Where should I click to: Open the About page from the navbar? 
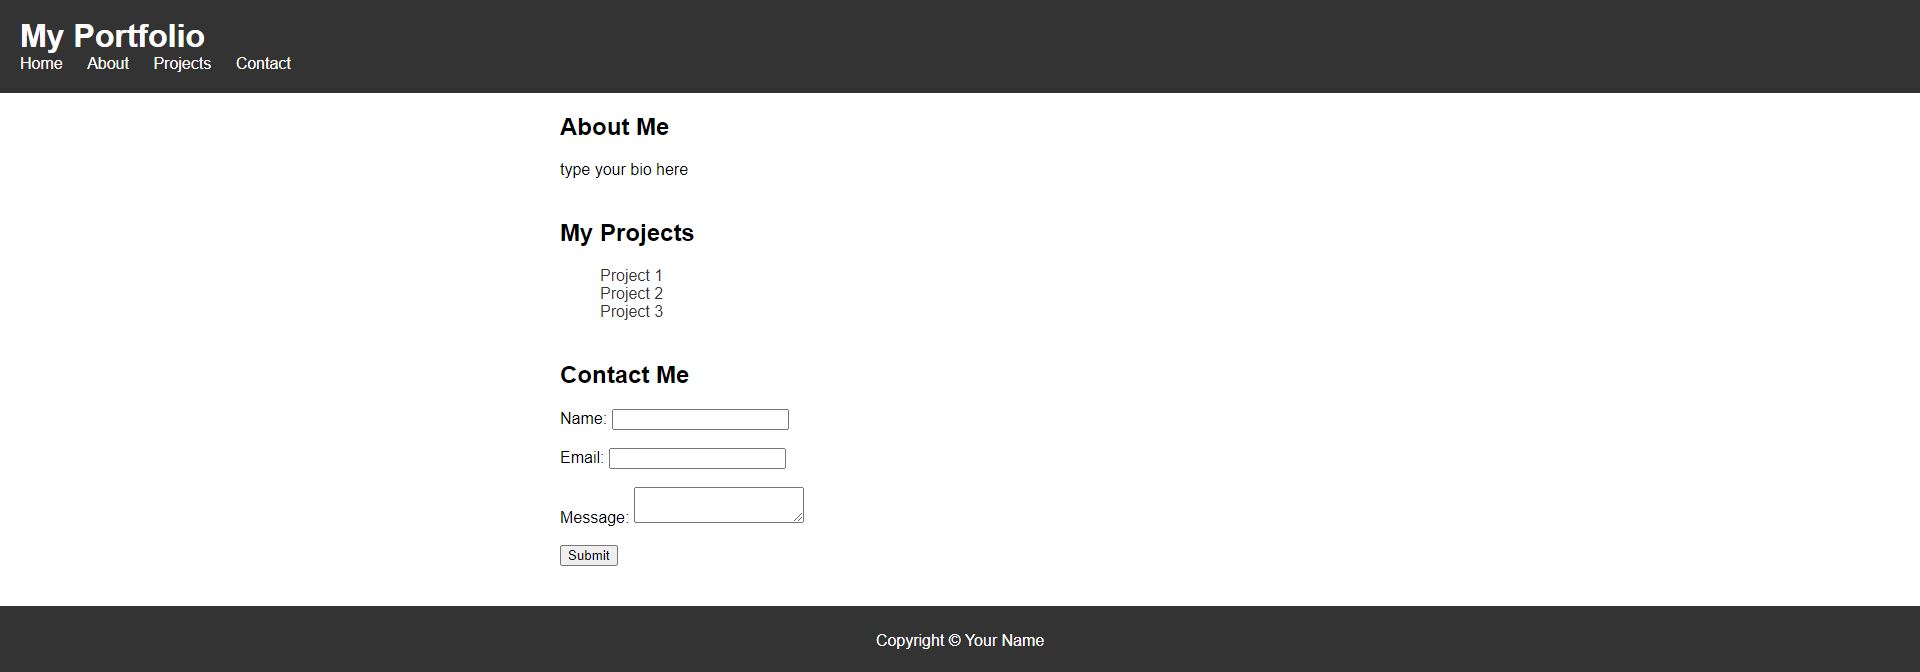107,63
